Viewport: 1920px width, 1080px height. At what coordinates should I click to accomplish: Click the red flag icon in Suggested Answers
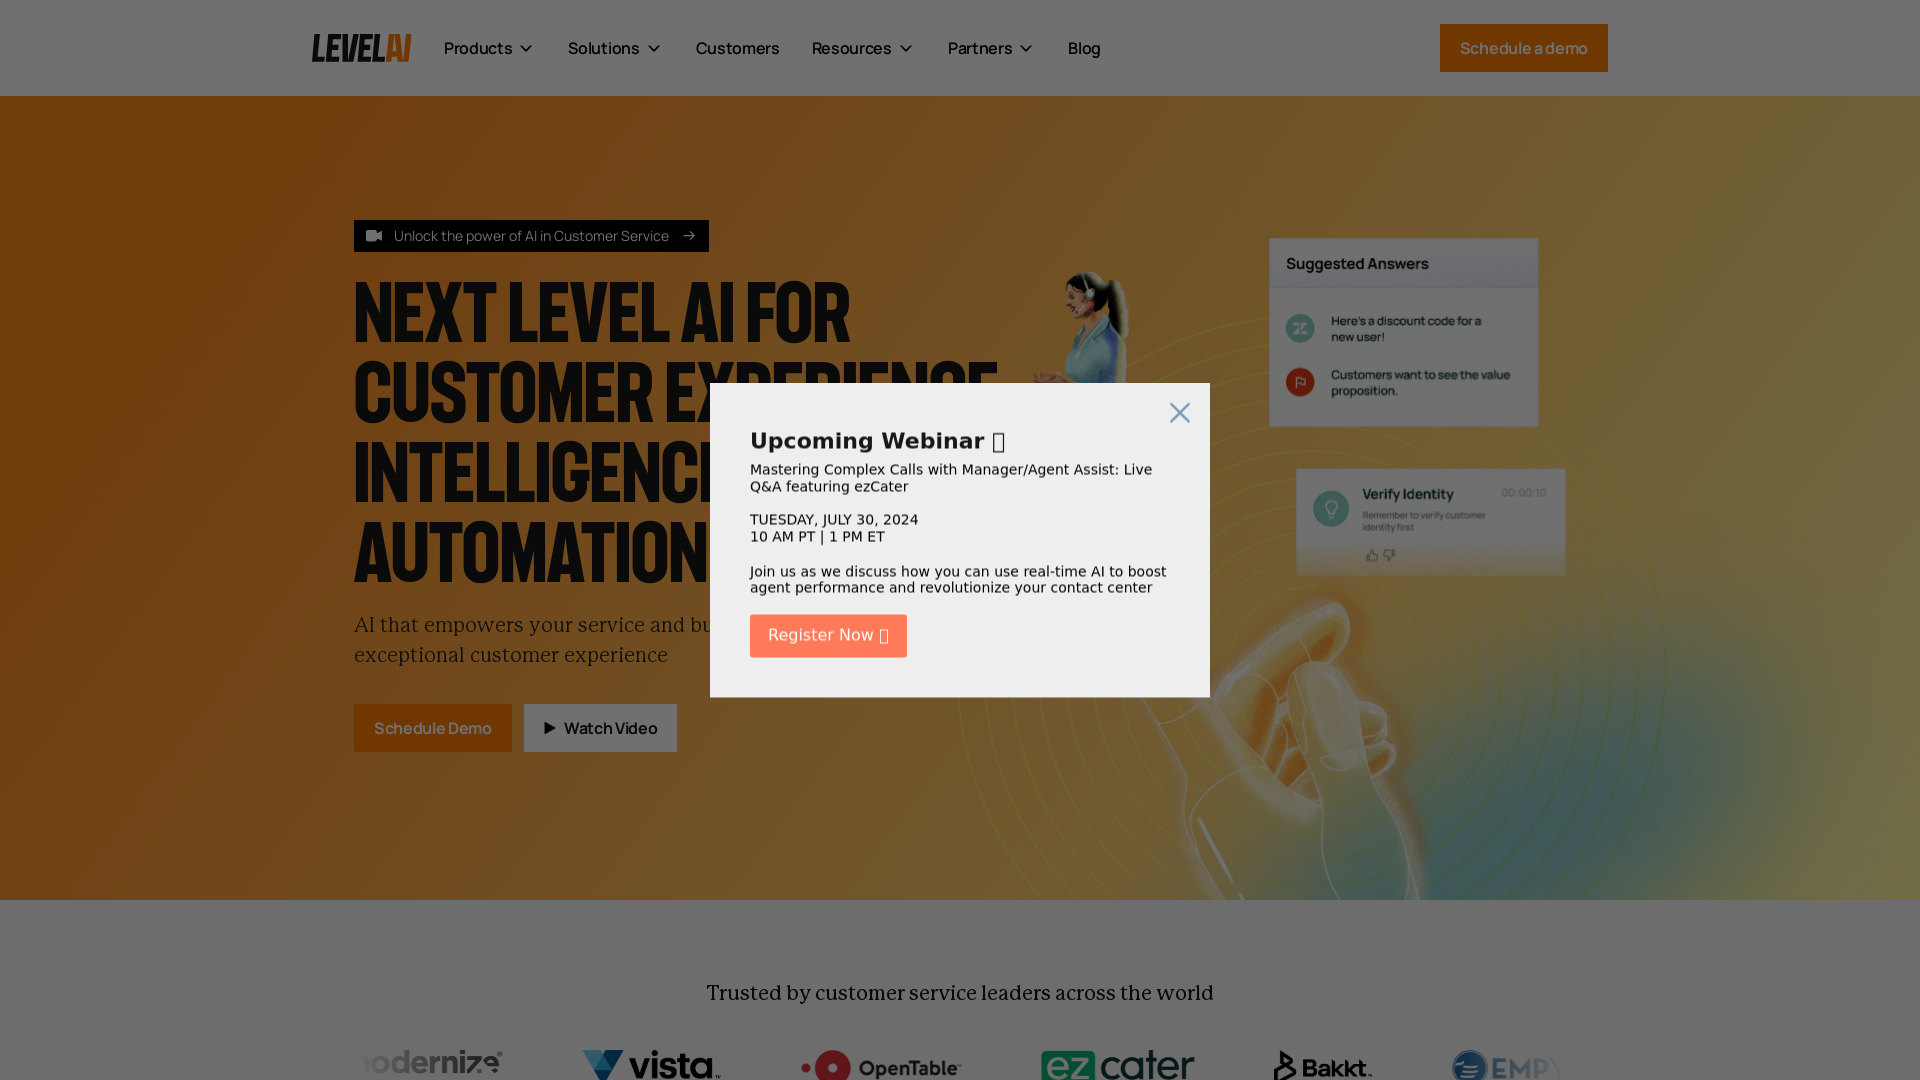pos(1300,382)
